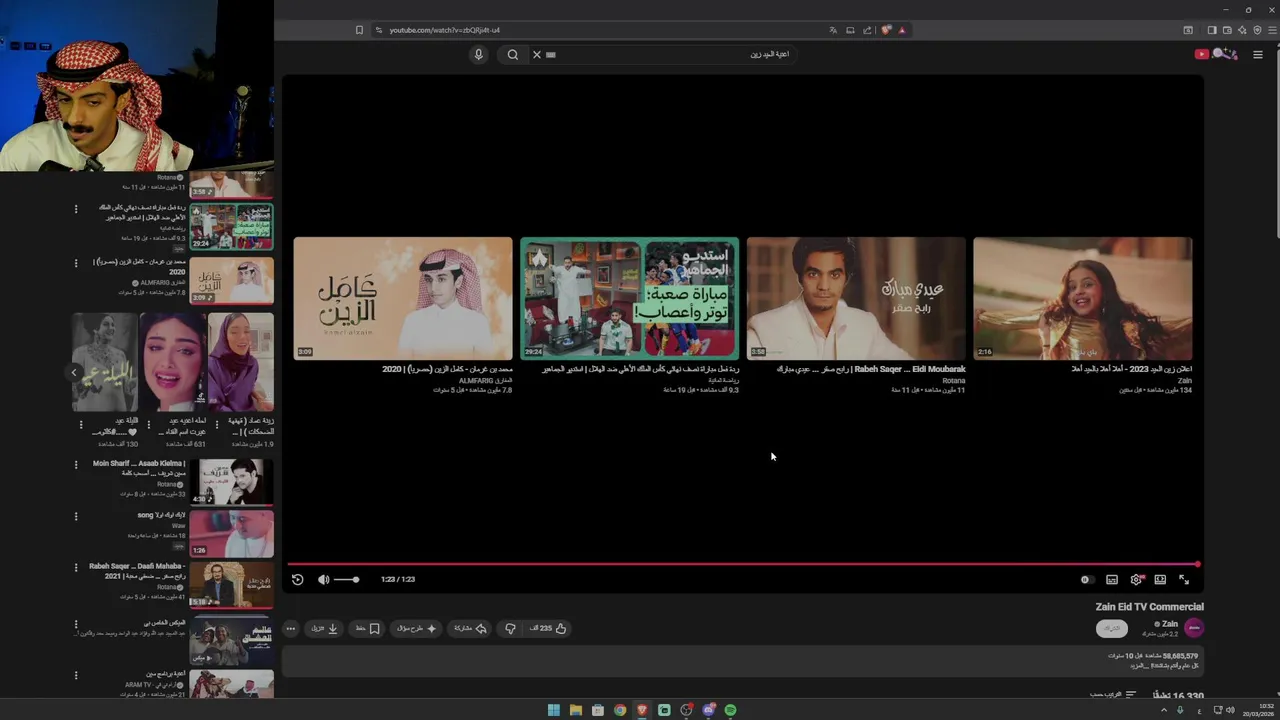Play the Rabeh Saqer Eidi Moubarak endscreen video

coord(857,298)
